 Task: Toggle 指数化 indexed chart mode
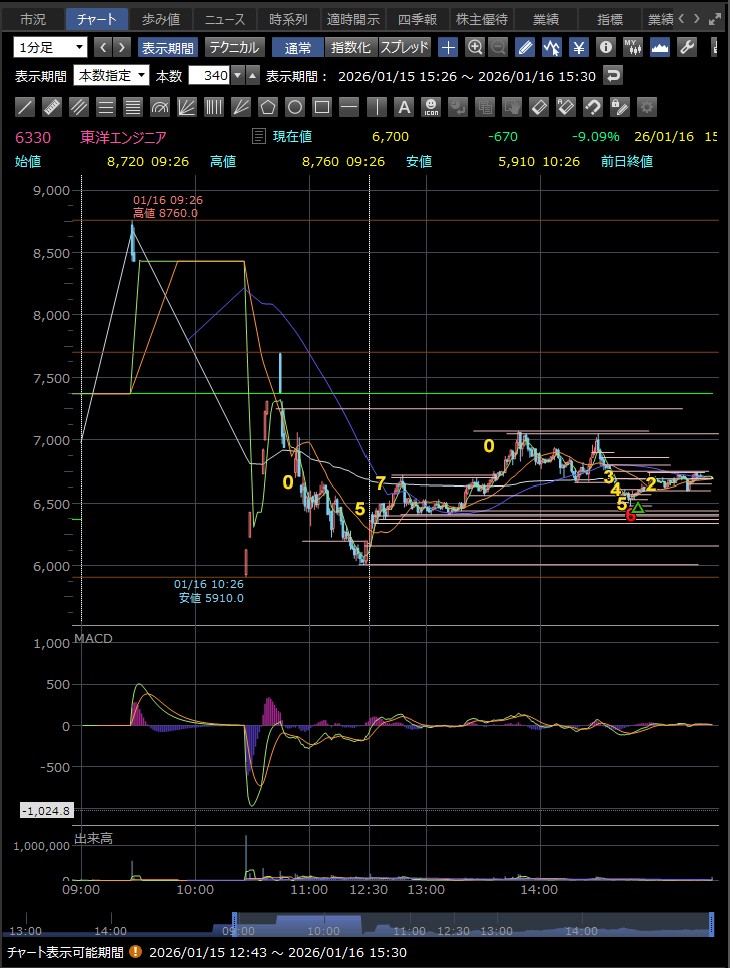(x=351, y=47)
